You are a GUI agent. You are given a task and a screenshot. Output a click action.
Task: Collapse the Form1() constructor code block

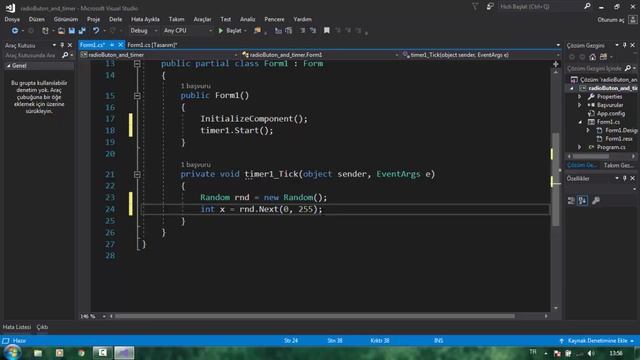click(137, 96)
